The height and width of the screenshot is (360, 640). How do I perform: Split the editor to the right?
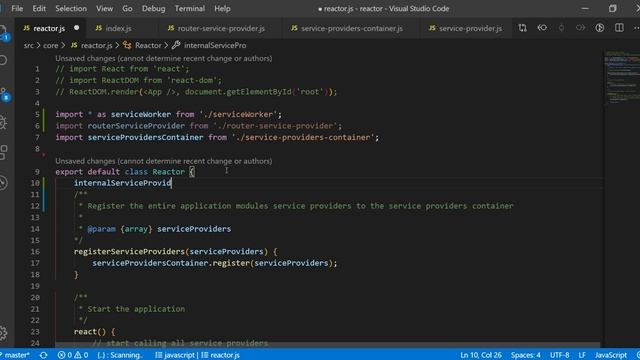point(619,28)
